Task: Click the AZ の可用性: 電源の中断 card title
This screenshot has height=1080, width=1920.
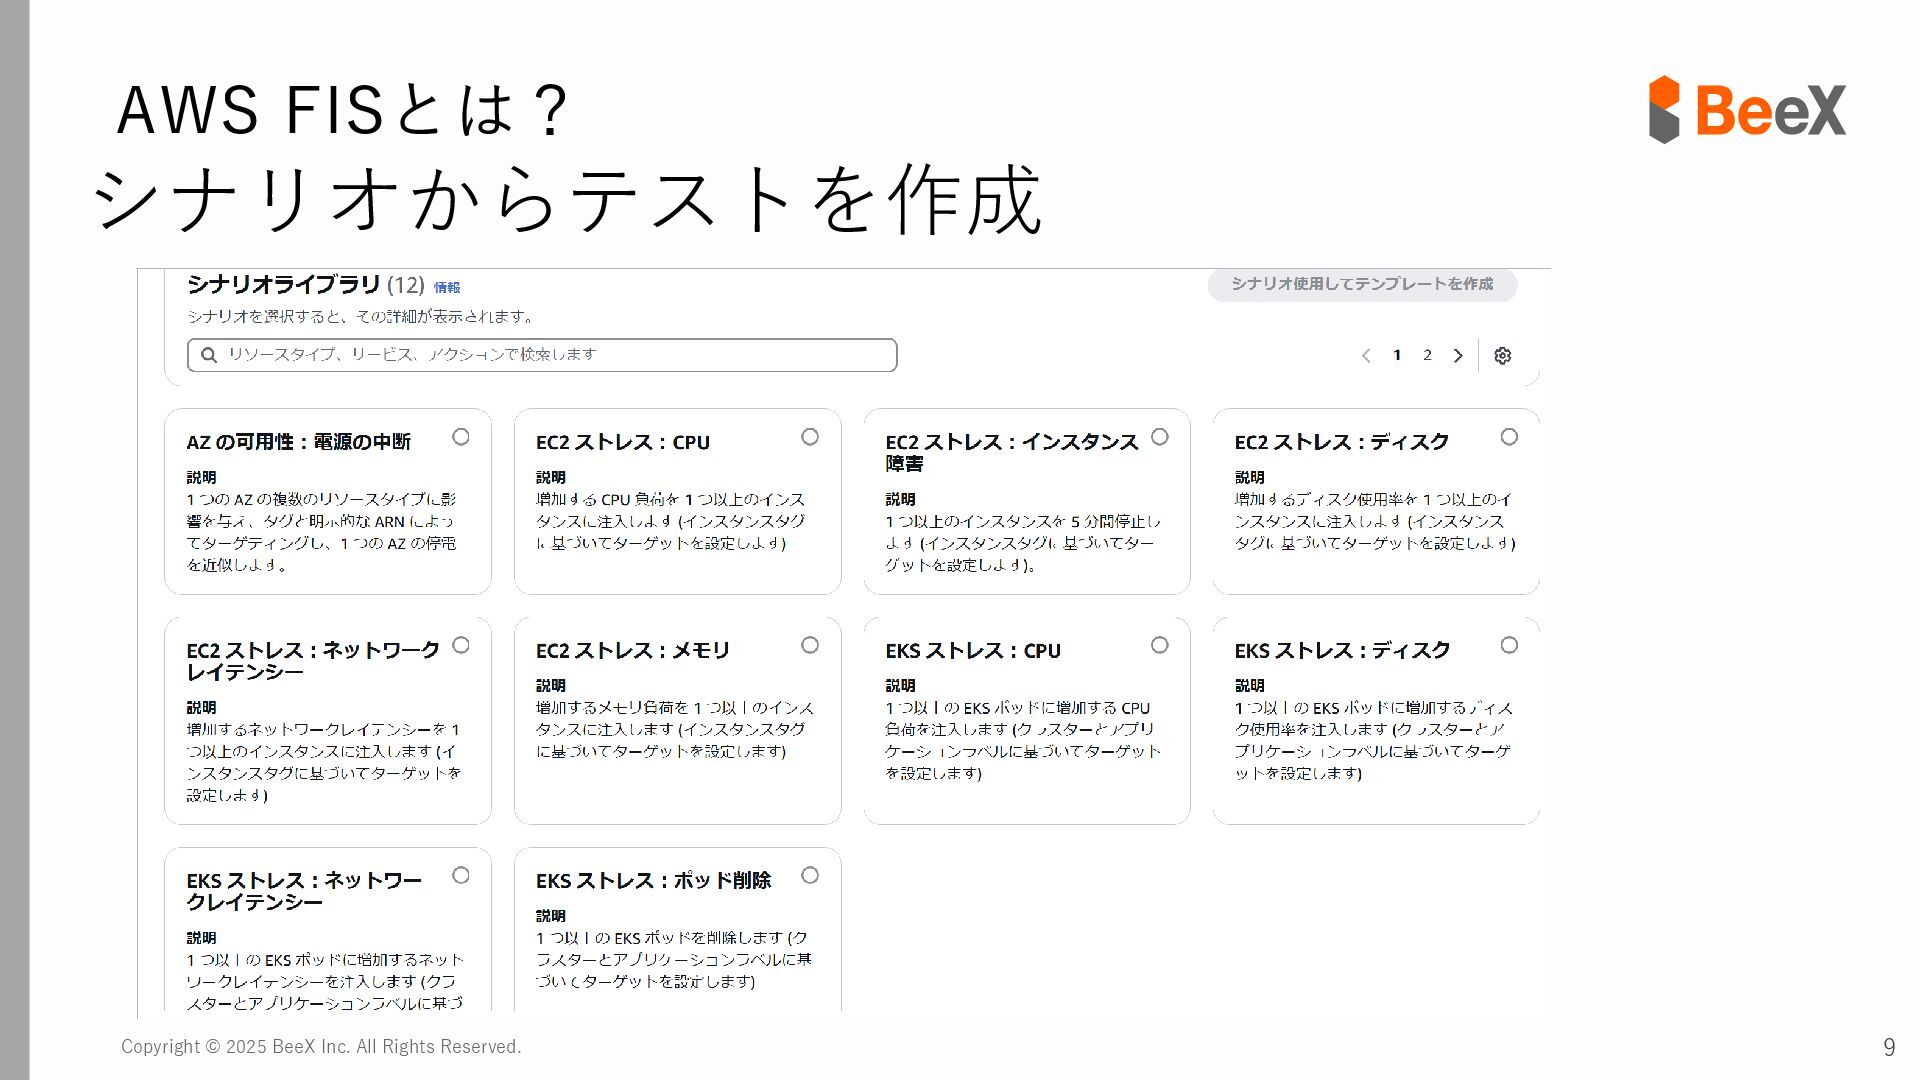Action: point(298,442)
